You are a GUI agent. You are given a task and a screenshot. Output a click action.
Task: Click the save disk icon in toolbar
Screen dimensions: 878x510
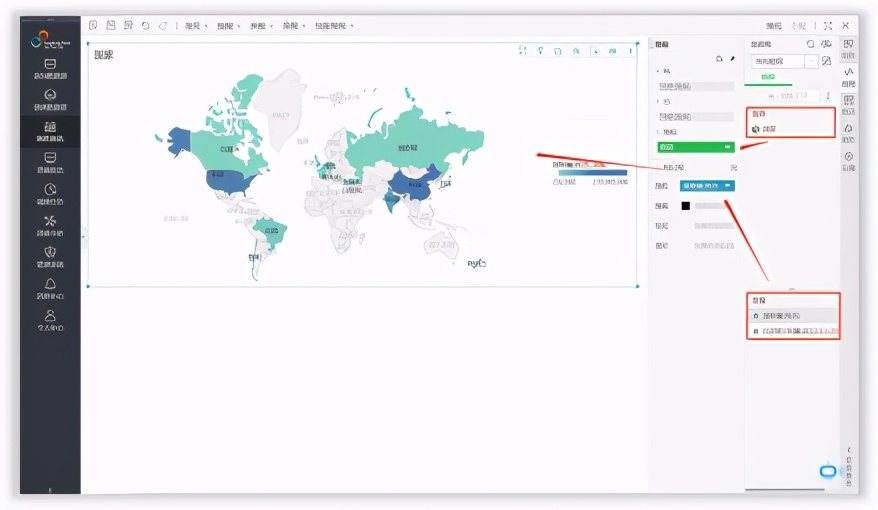coord(111,25)
